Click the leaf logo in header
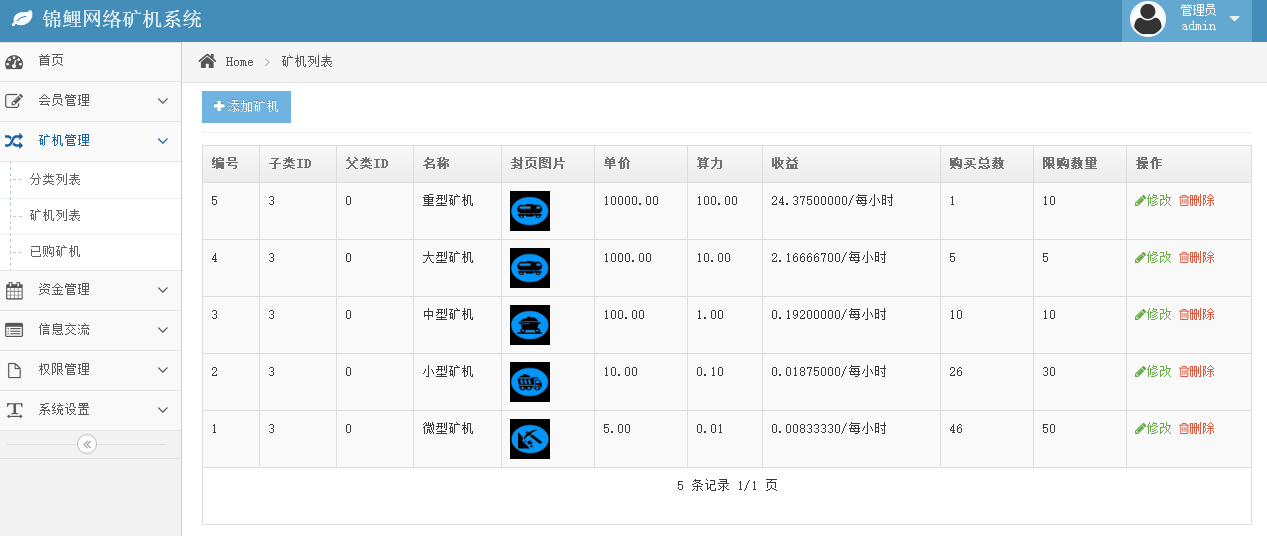Viewport: 1267px width, 536px height. [x=22, y=19]
